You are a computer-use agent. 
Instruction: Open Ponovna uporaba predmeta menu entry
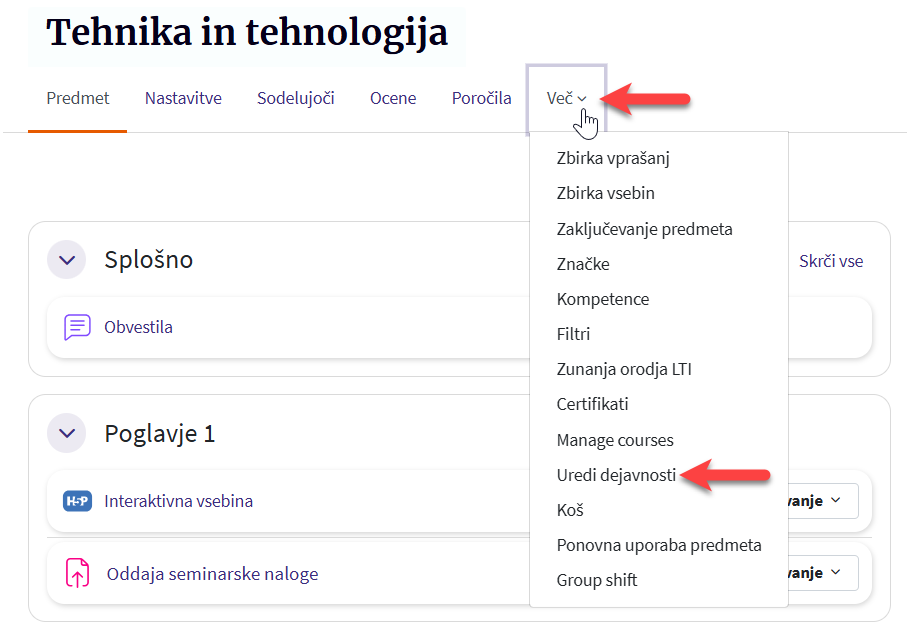point(659,545)
